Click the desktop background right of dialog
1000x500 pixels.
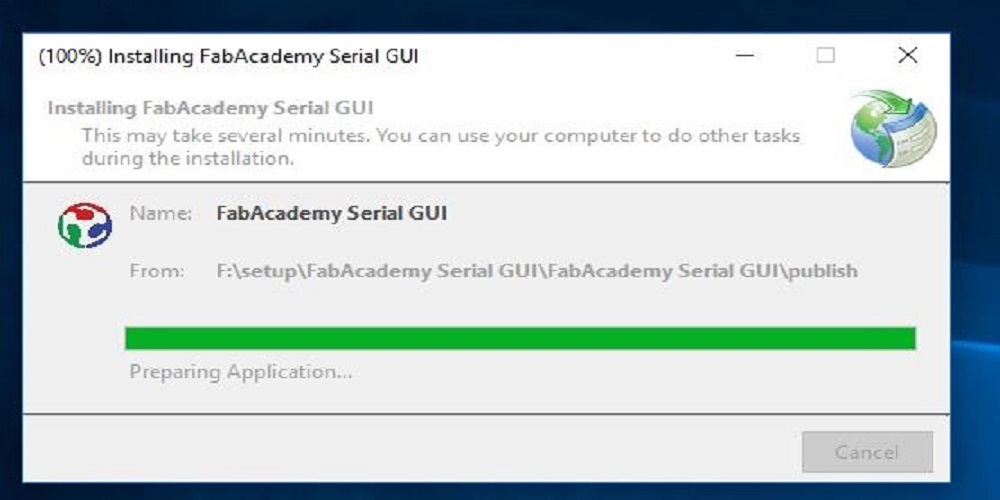(975, 255)
